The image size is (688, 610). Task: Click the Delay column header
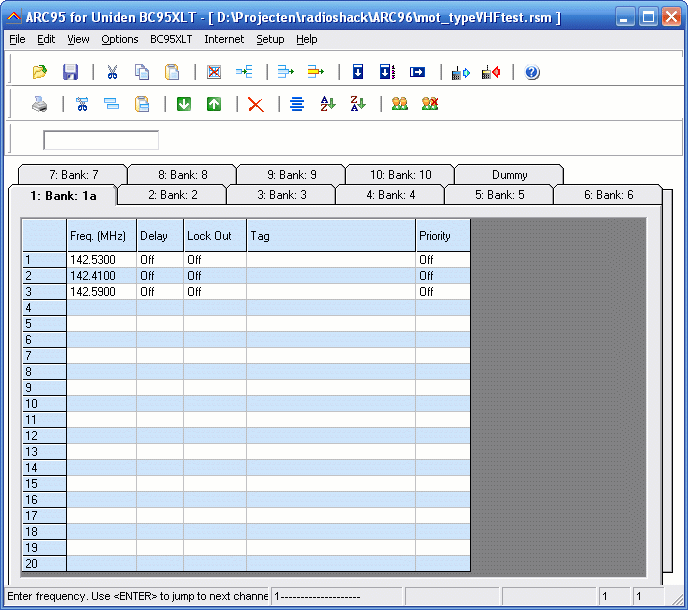point(160,236)
